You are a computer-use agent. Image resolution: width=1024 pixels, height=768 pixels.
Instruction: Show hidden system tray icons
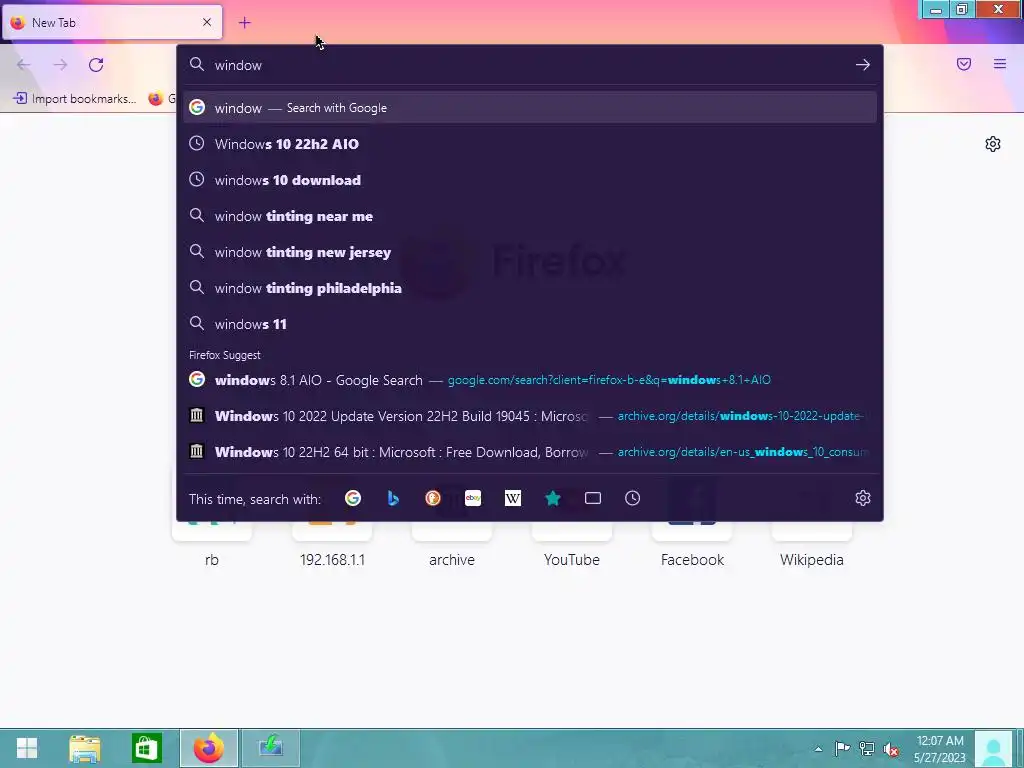click(818, 749)
